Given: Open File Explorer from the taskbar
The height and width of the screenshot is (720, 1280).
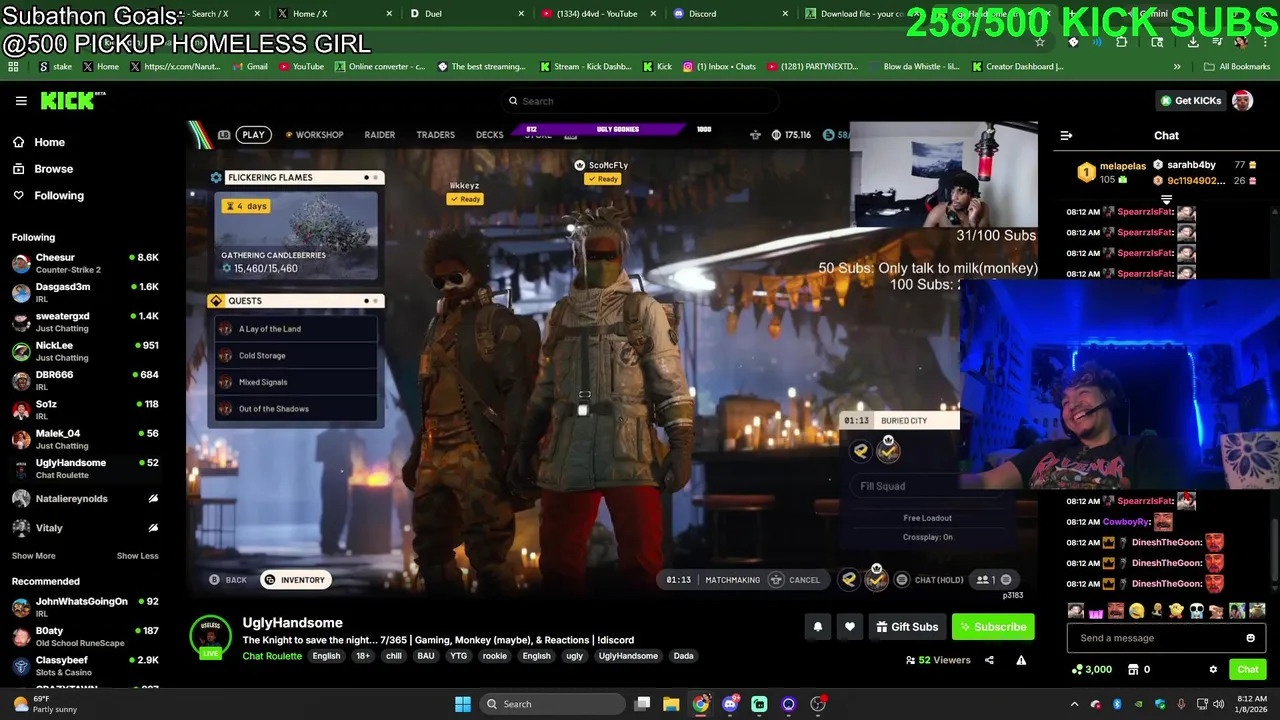Looking at the screenshot, I should (x=671, y=704).
